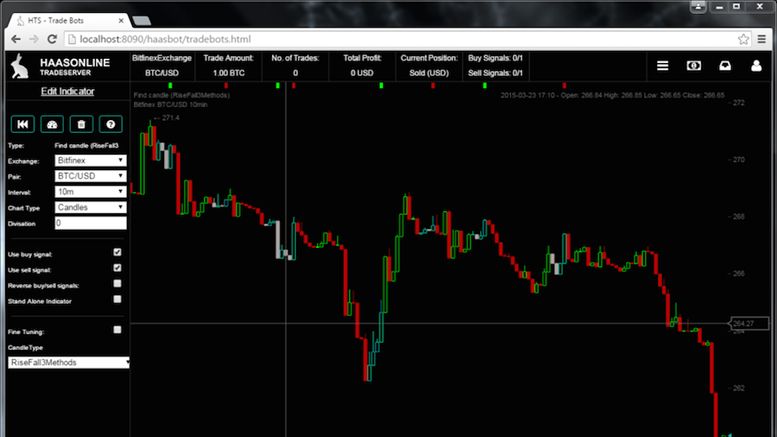Toggle the Use sell signal checkbox
The image size is (777, 437).
pyautogui.click(x=117, y=268)
